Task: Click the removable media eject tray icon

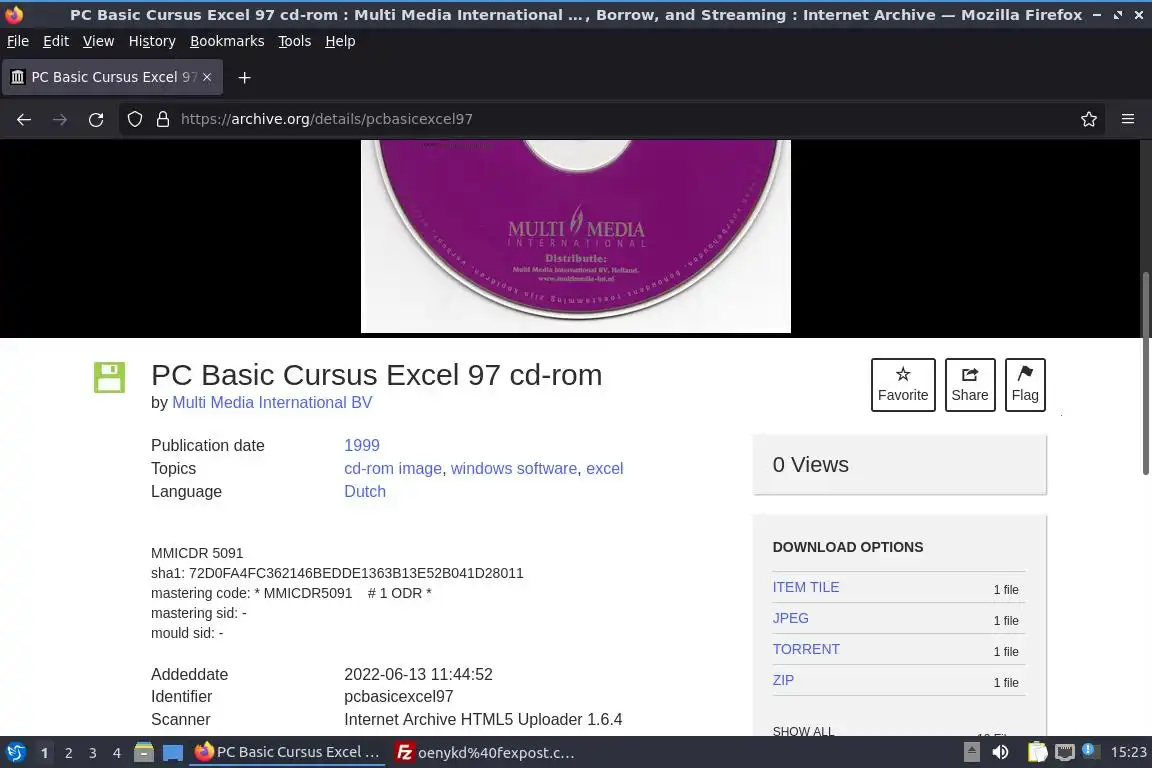Action: (971, 753)
